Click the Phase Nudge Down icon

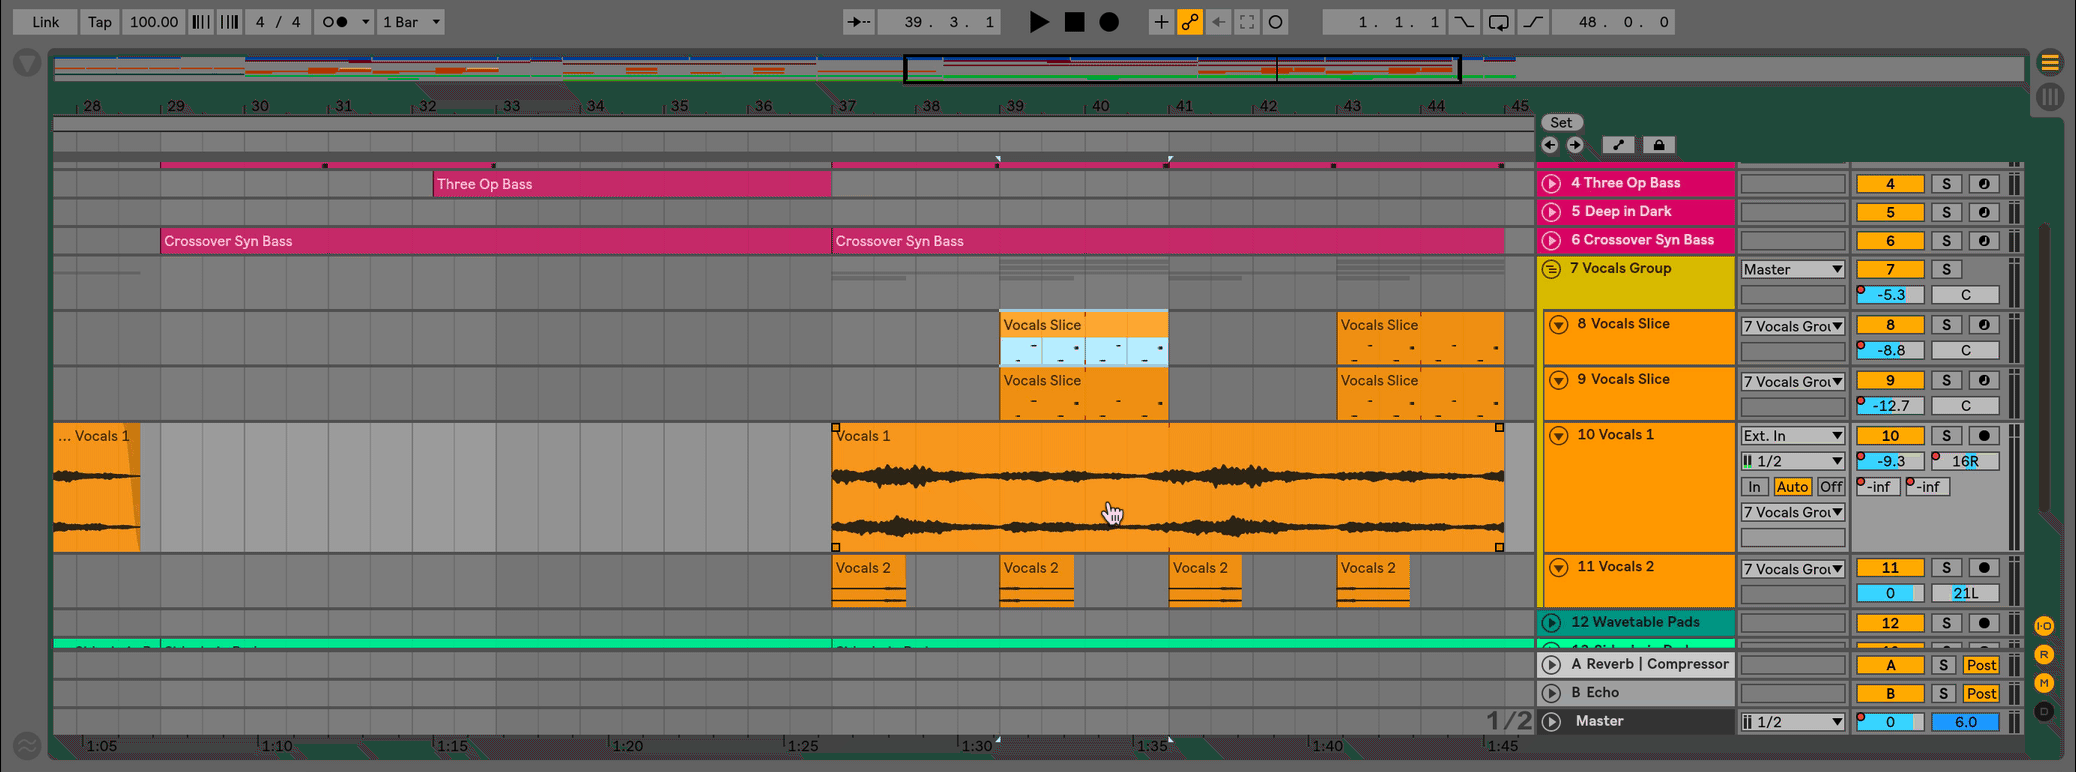tap(201, 22)
